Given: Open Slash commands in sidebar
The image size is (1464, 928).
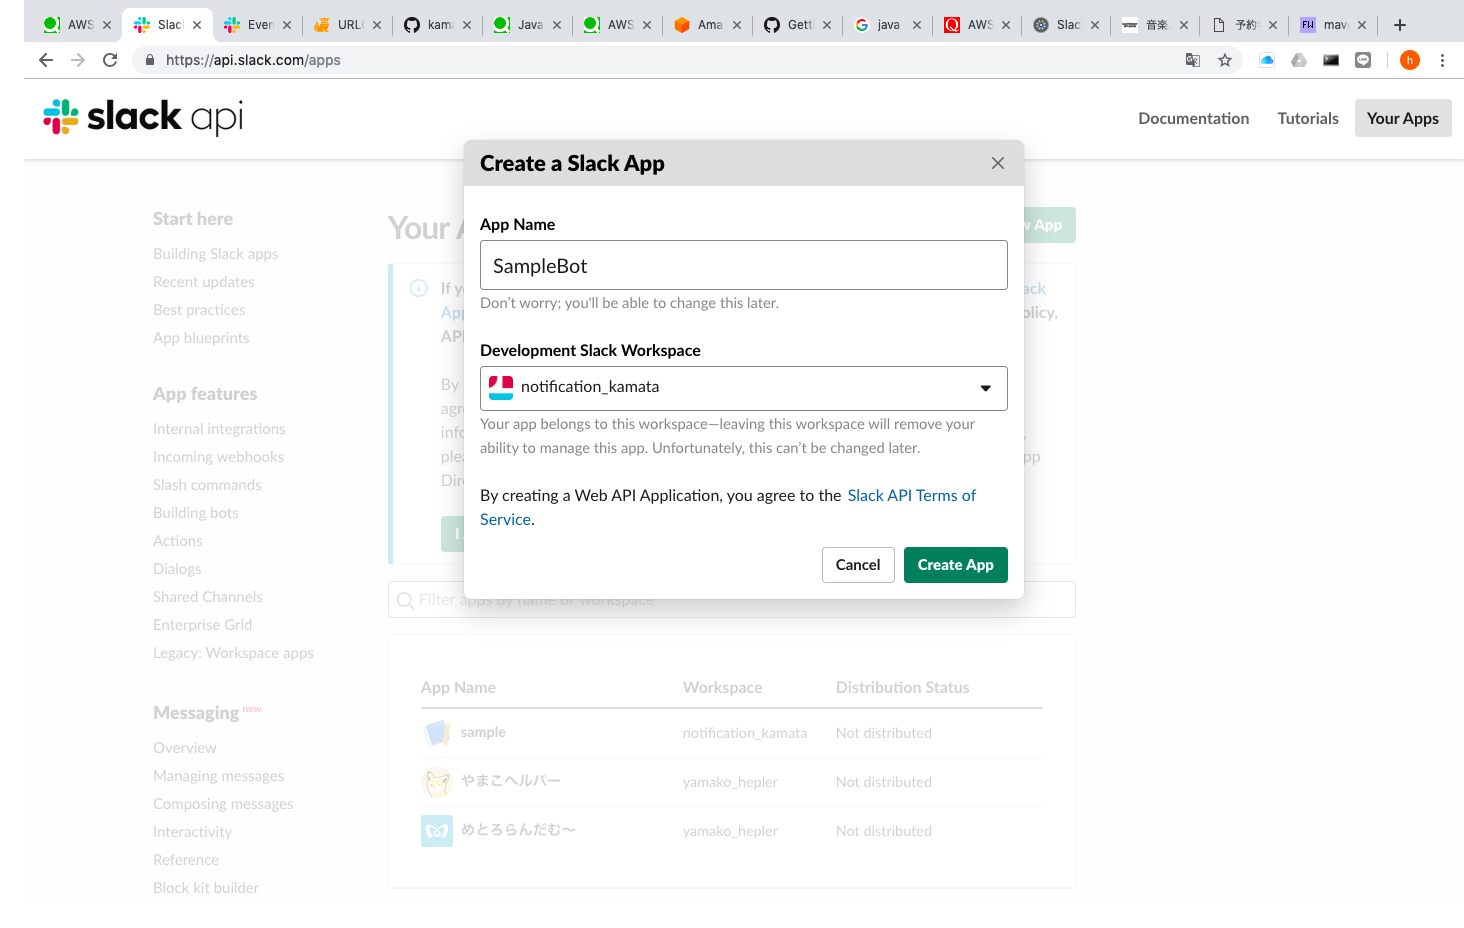Looking at the screenshot, I should (x=207, y=485).
